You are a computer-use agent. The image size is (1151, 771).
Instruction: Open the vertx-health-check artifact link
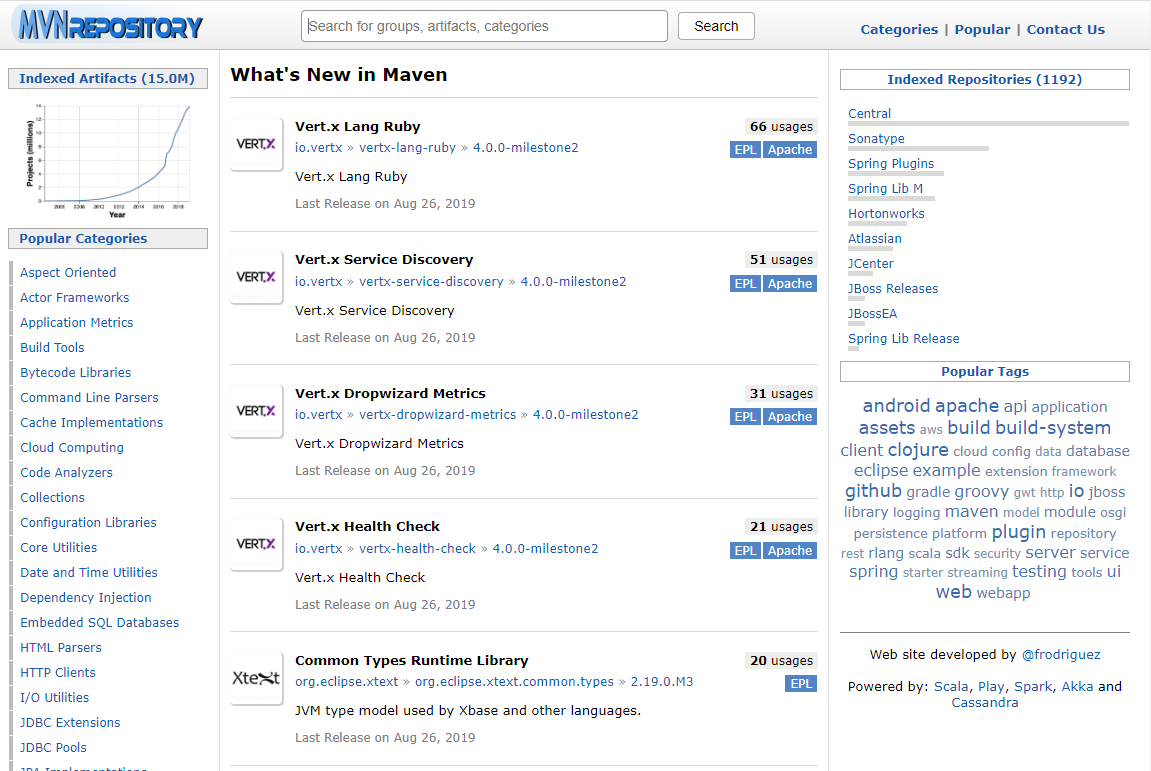(417, 549)
